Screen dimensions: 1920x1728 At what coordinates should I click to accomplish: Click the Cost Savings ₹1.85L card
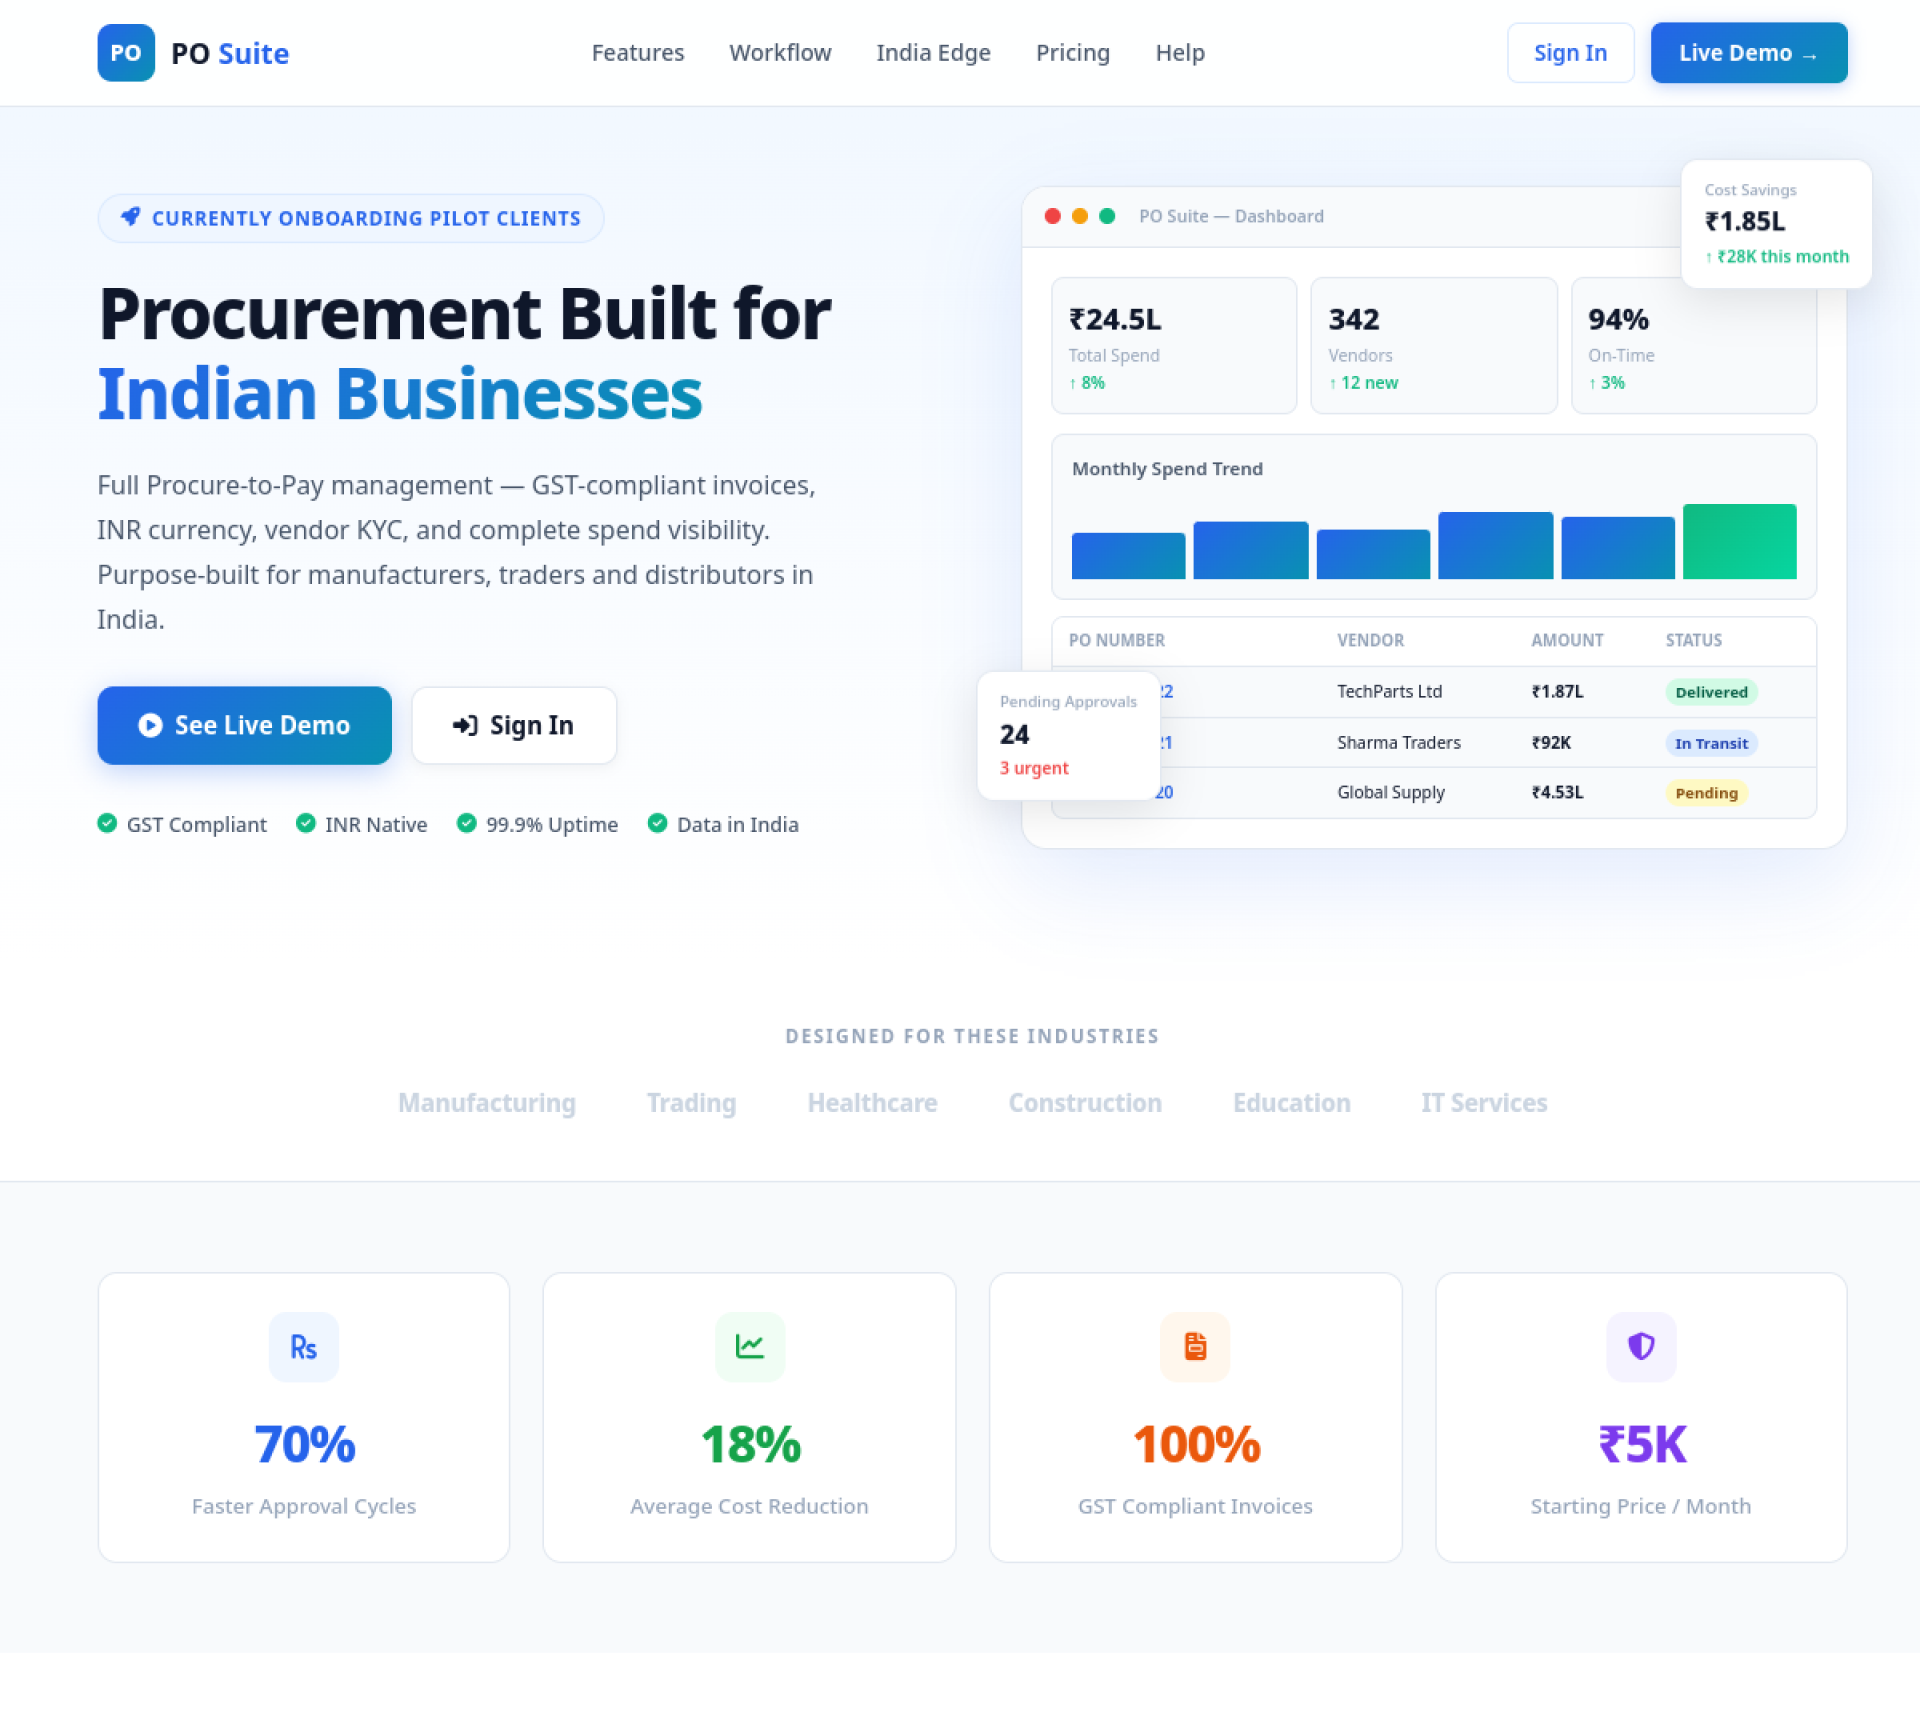pyautogui.click(x=1776, y=224)
